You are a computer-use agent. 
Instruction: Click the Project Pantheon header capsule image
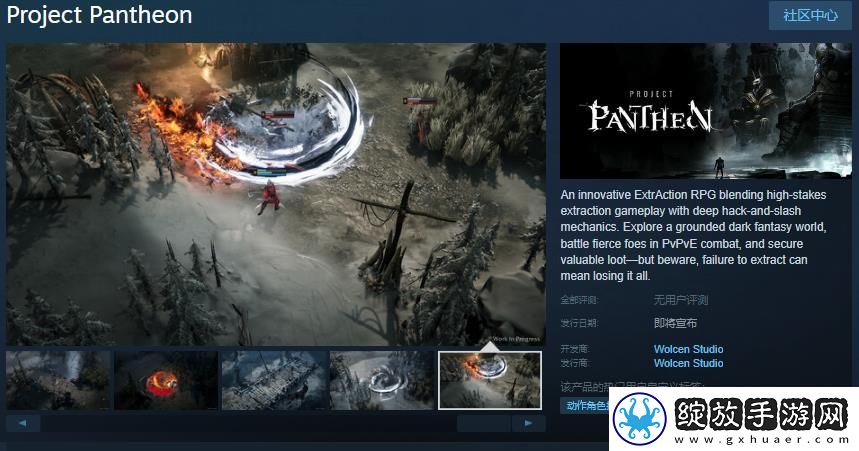706,111
